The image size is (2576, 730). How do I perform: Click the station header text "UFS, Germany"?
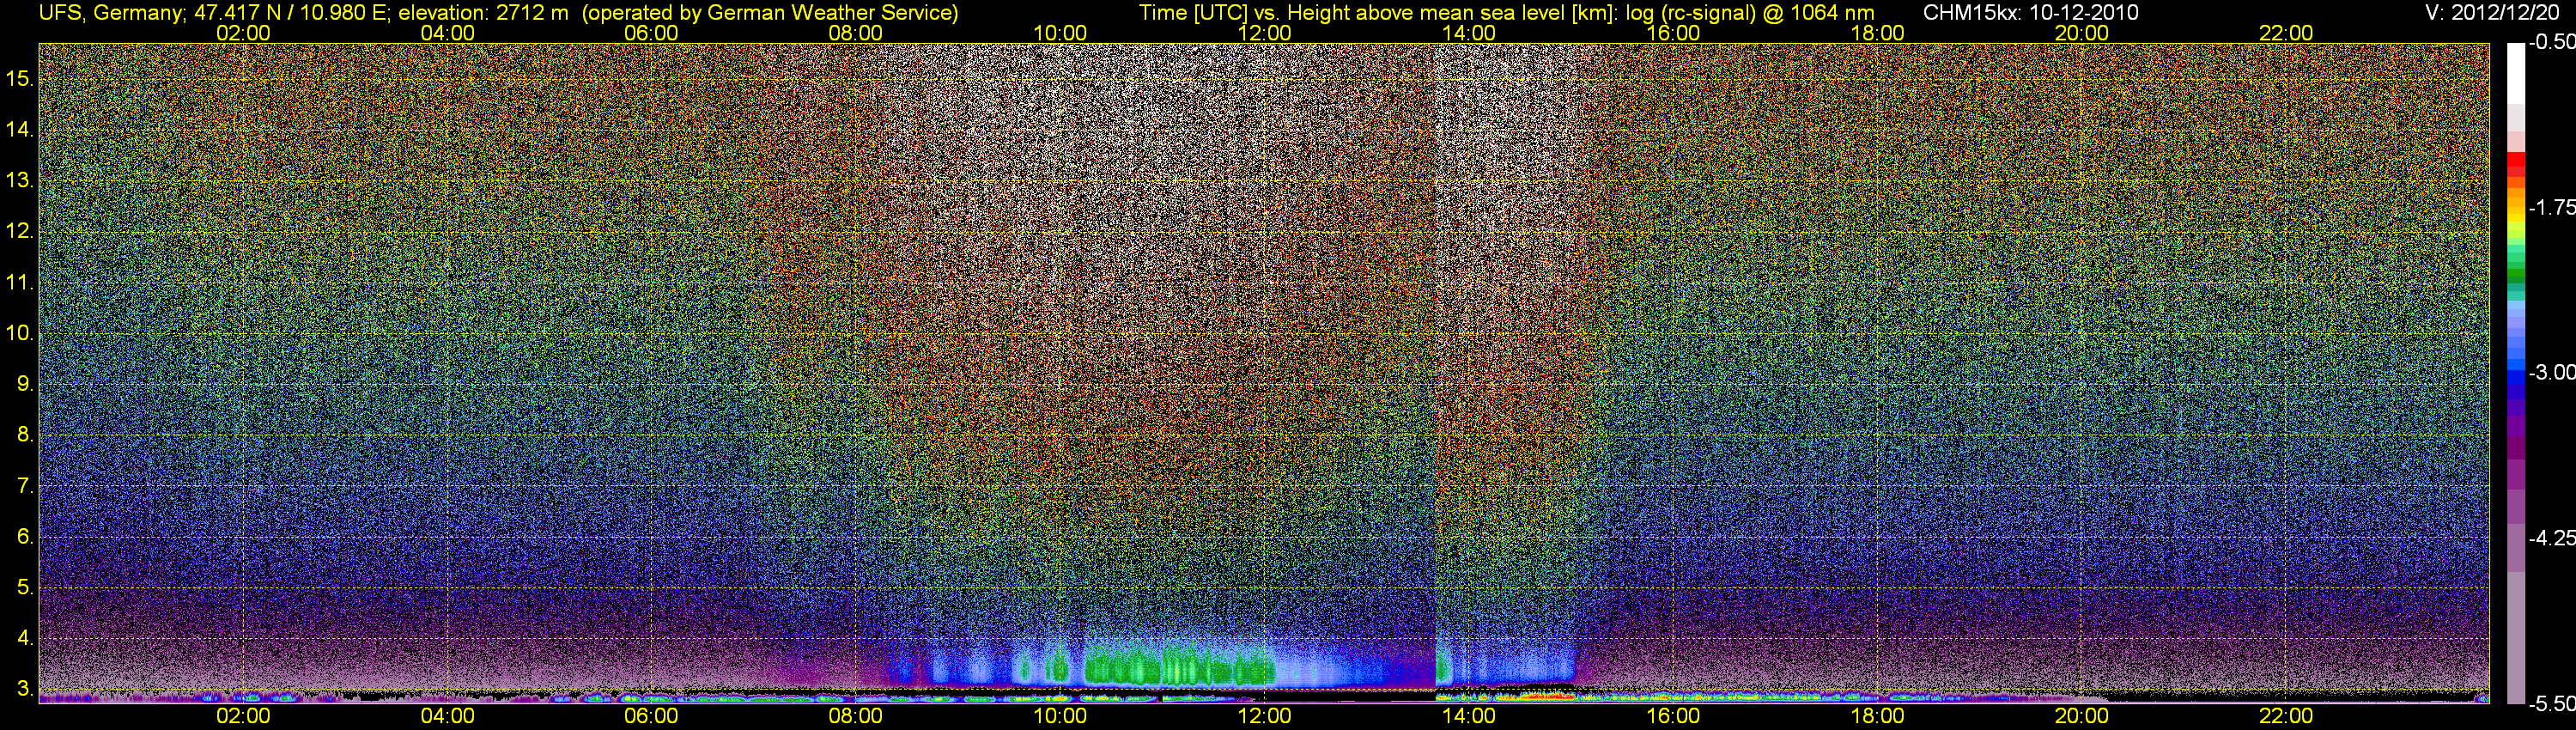coord(110,13)
